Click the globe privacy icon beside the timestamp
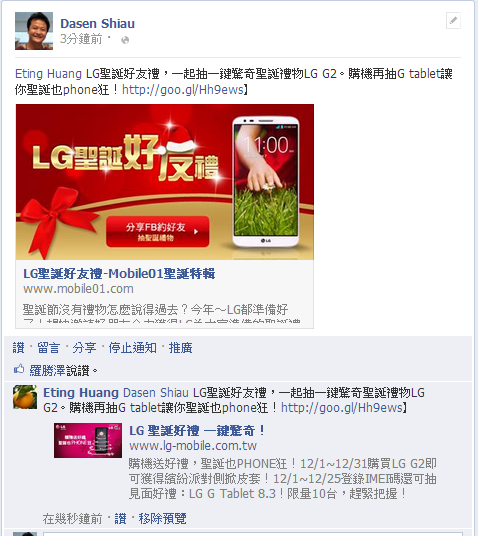 point(125,40)
